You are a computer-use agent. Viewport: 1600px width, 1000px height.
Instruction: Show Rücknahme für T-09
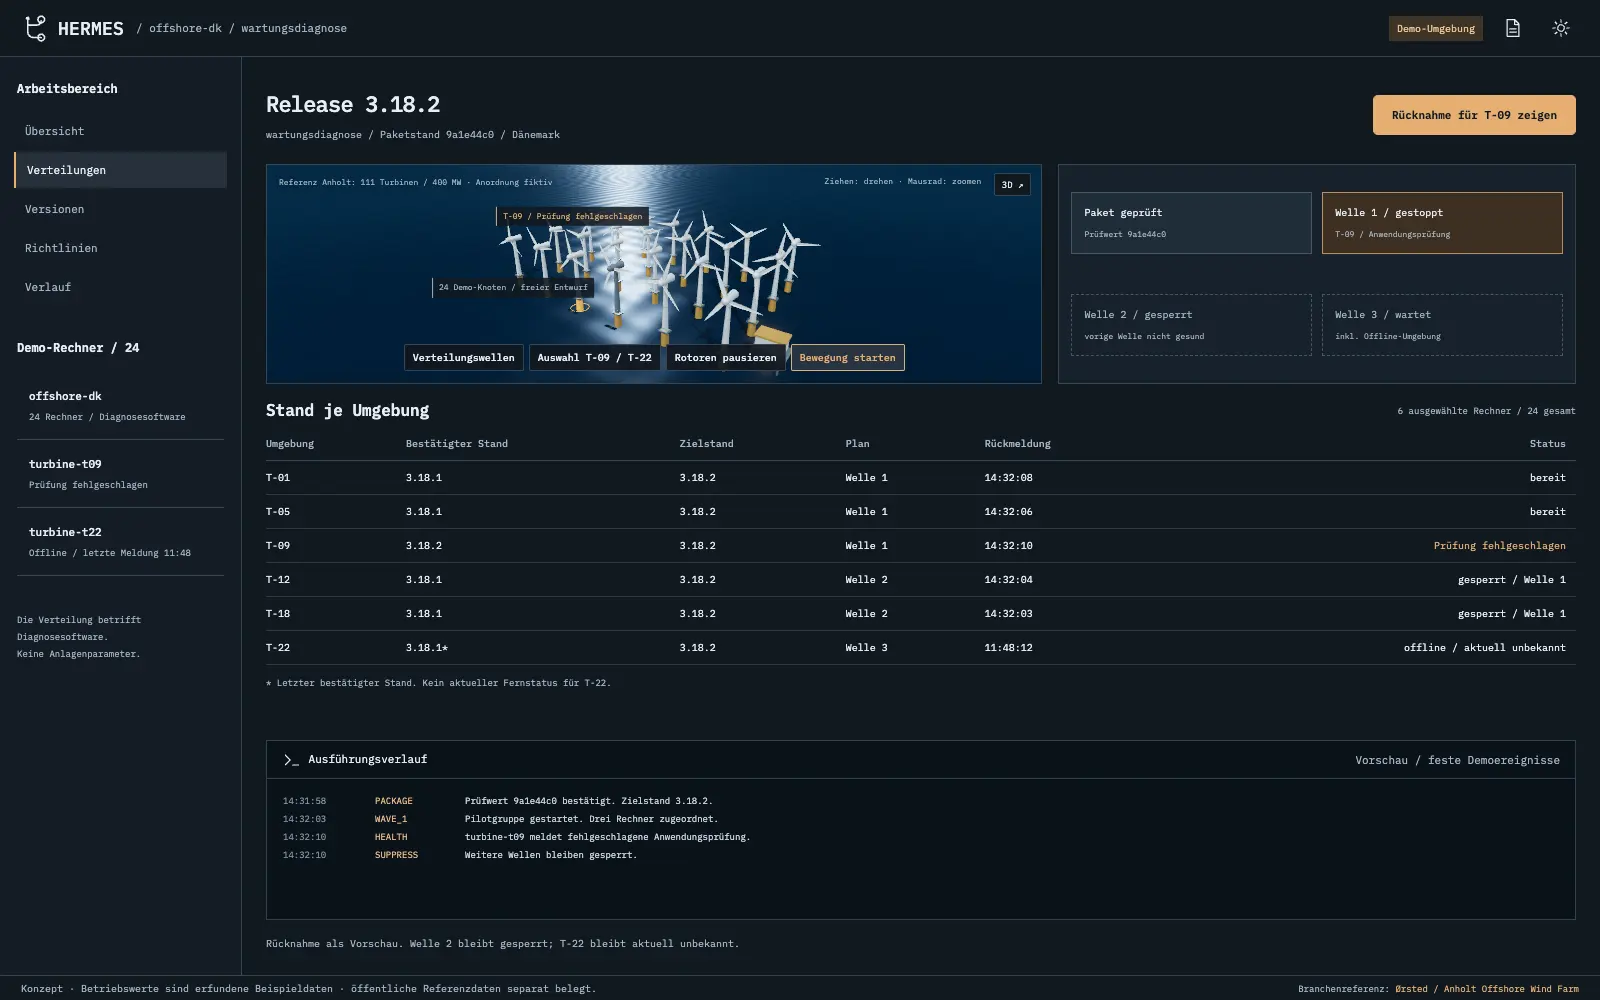point(1474,115)
